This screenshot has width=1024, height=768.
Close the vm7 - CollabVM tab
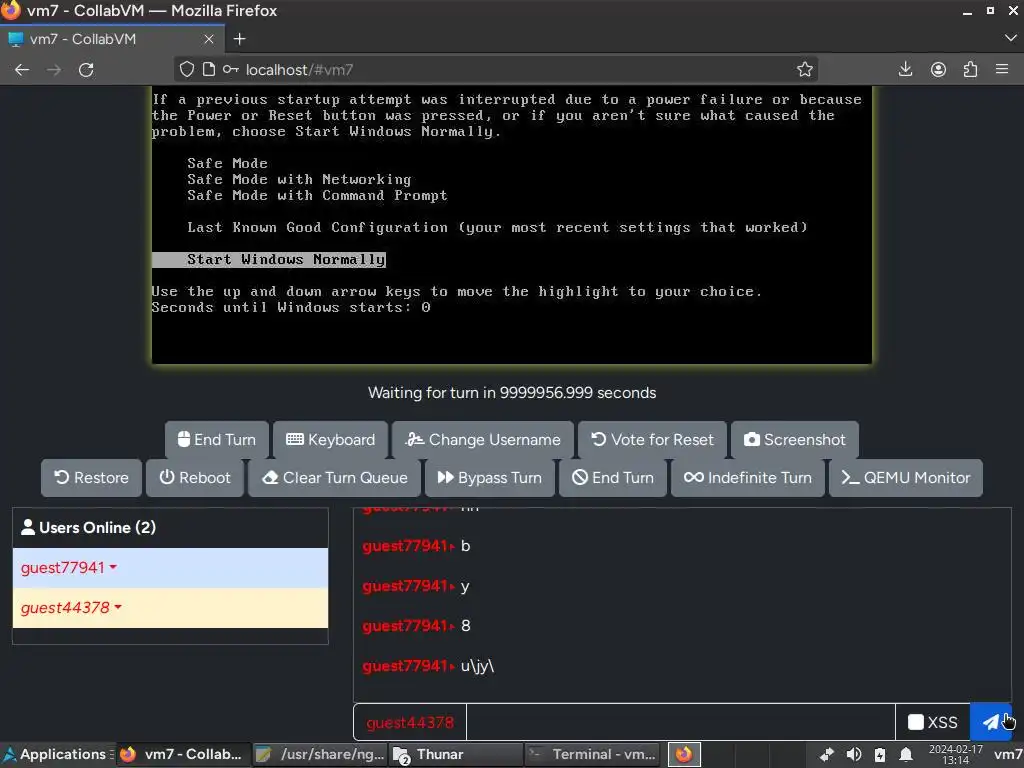[209, 39]
